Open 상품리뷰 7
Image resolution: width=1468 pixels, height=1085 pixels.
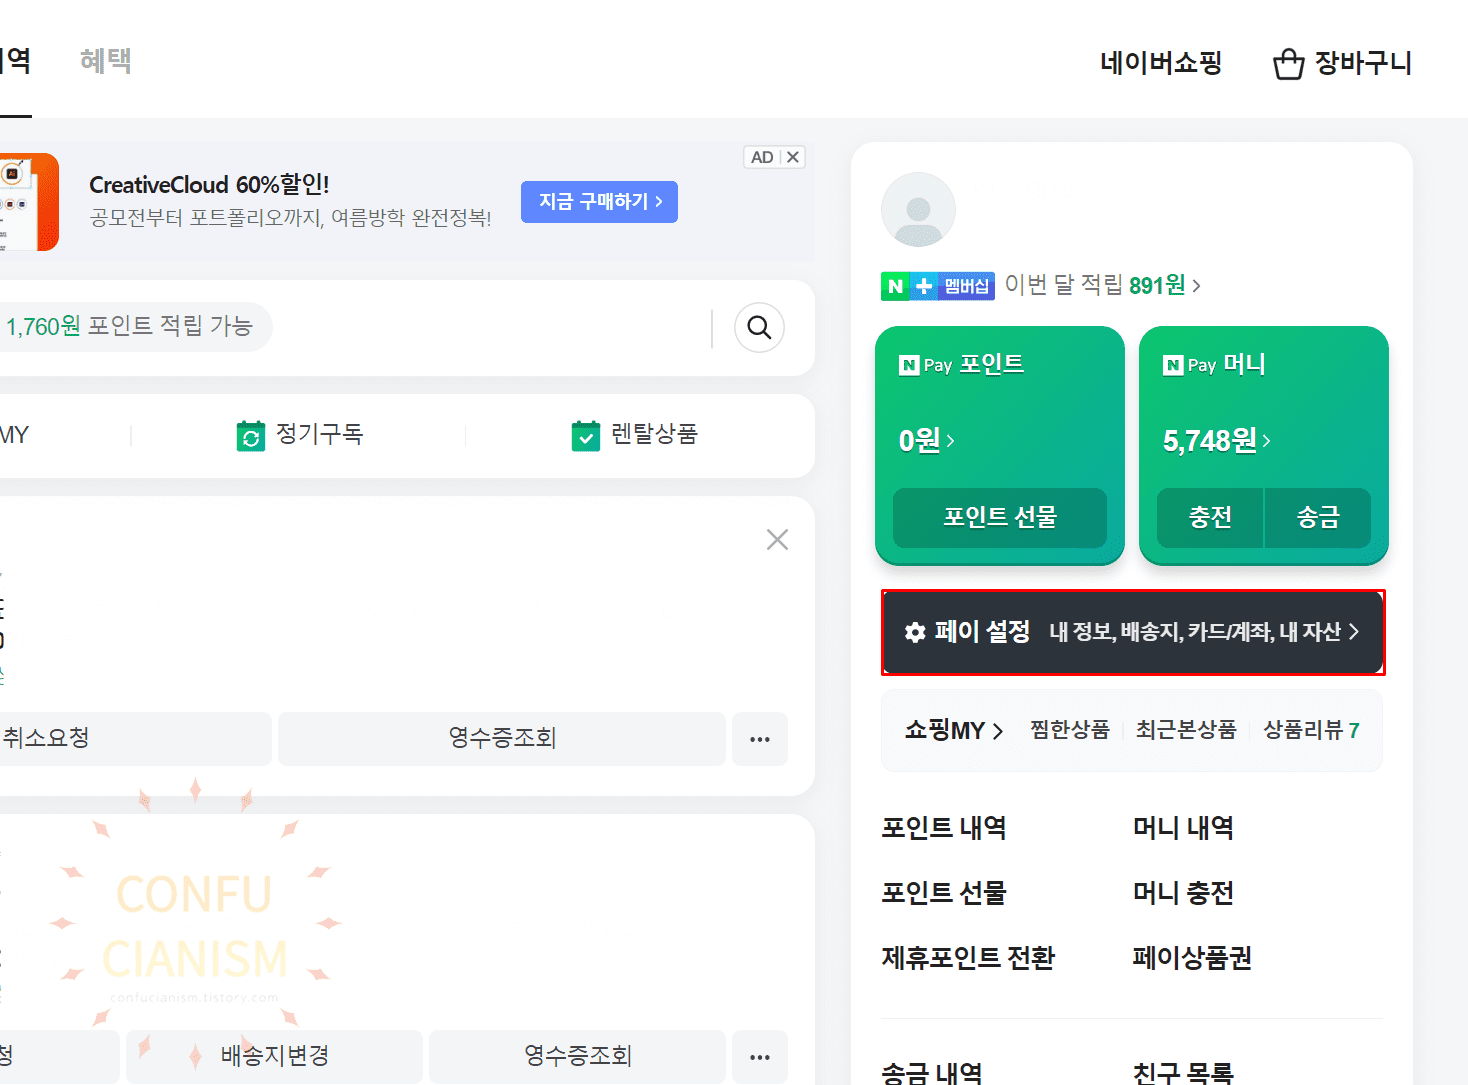pyautogui.click(x=1312, y=730)
